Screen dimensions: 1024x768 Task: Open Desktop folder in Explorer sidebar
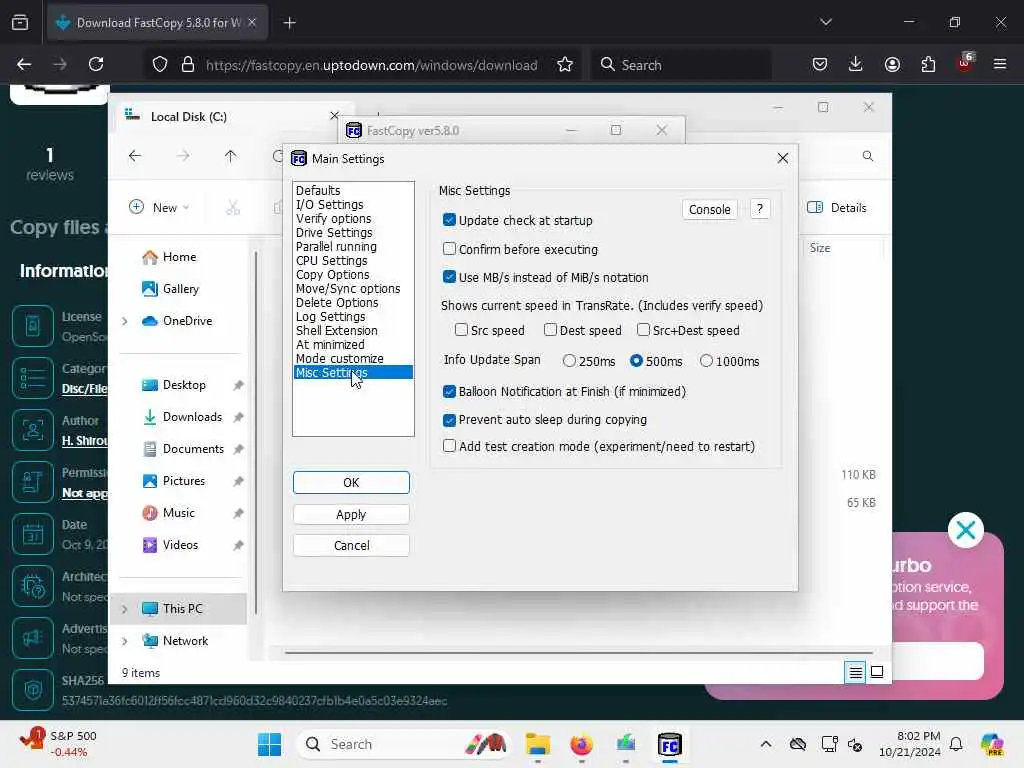[x=174, y=385]
